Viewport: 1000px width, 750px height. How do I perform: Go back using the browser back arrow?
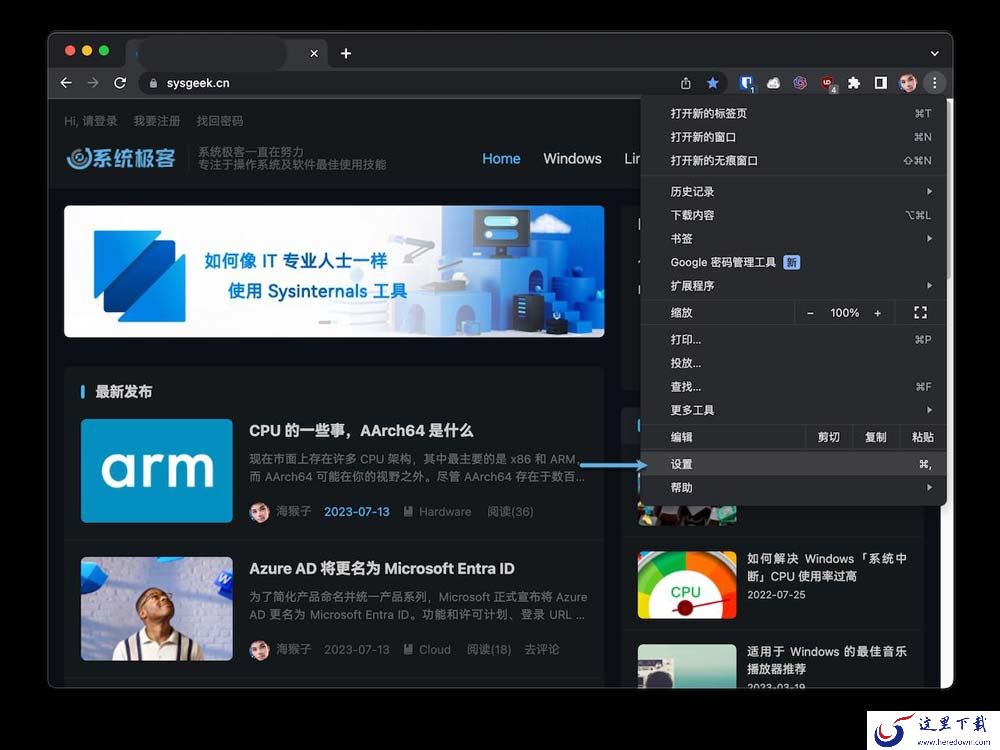click(66, 83)
